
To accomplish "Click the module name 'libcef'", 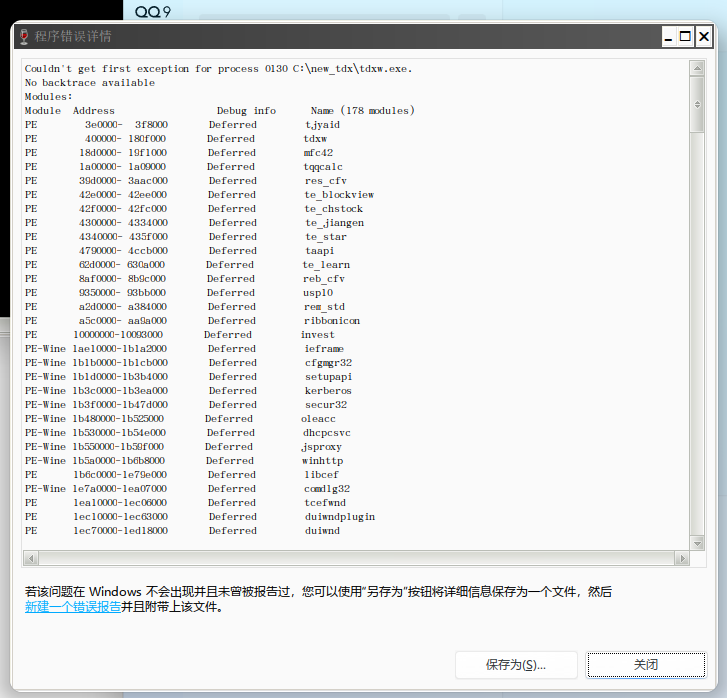I will tap(321, 474).
